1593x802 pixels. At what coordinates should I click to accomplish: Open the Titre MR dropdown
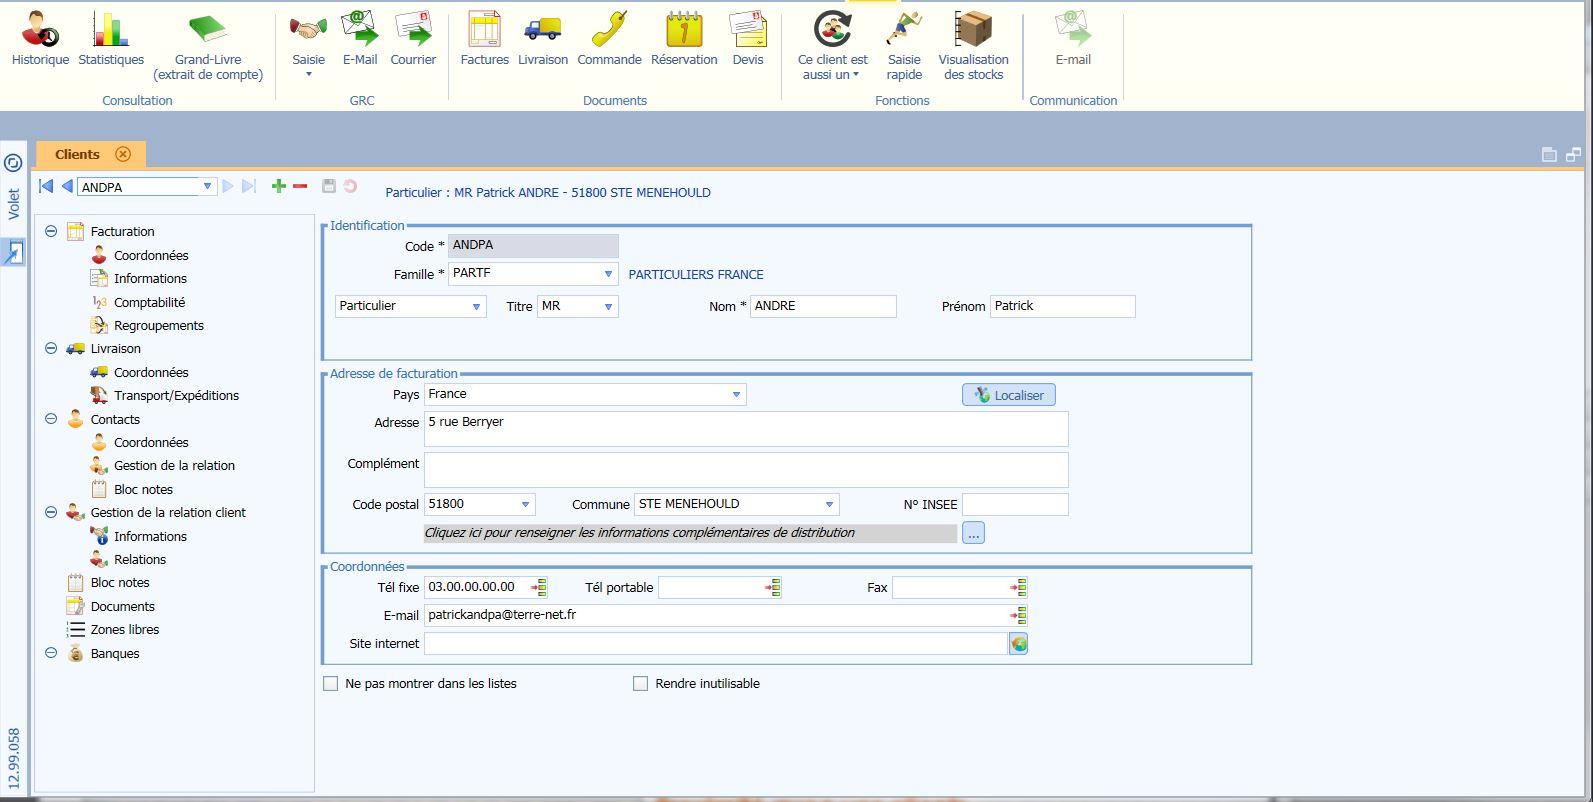[x=608, y=307]
